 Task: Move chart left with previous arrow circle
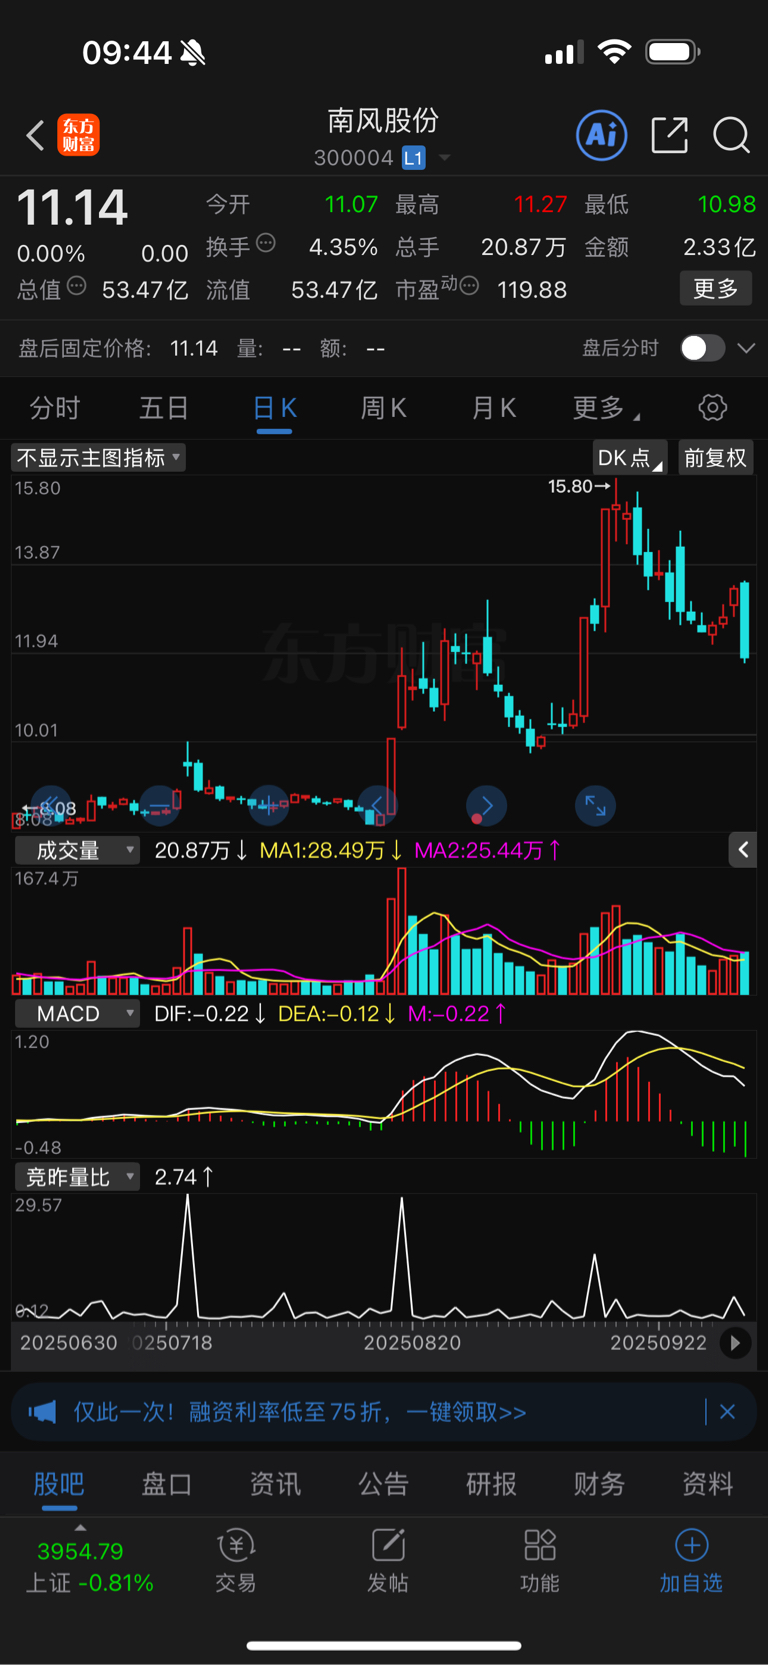coord(378,805)
